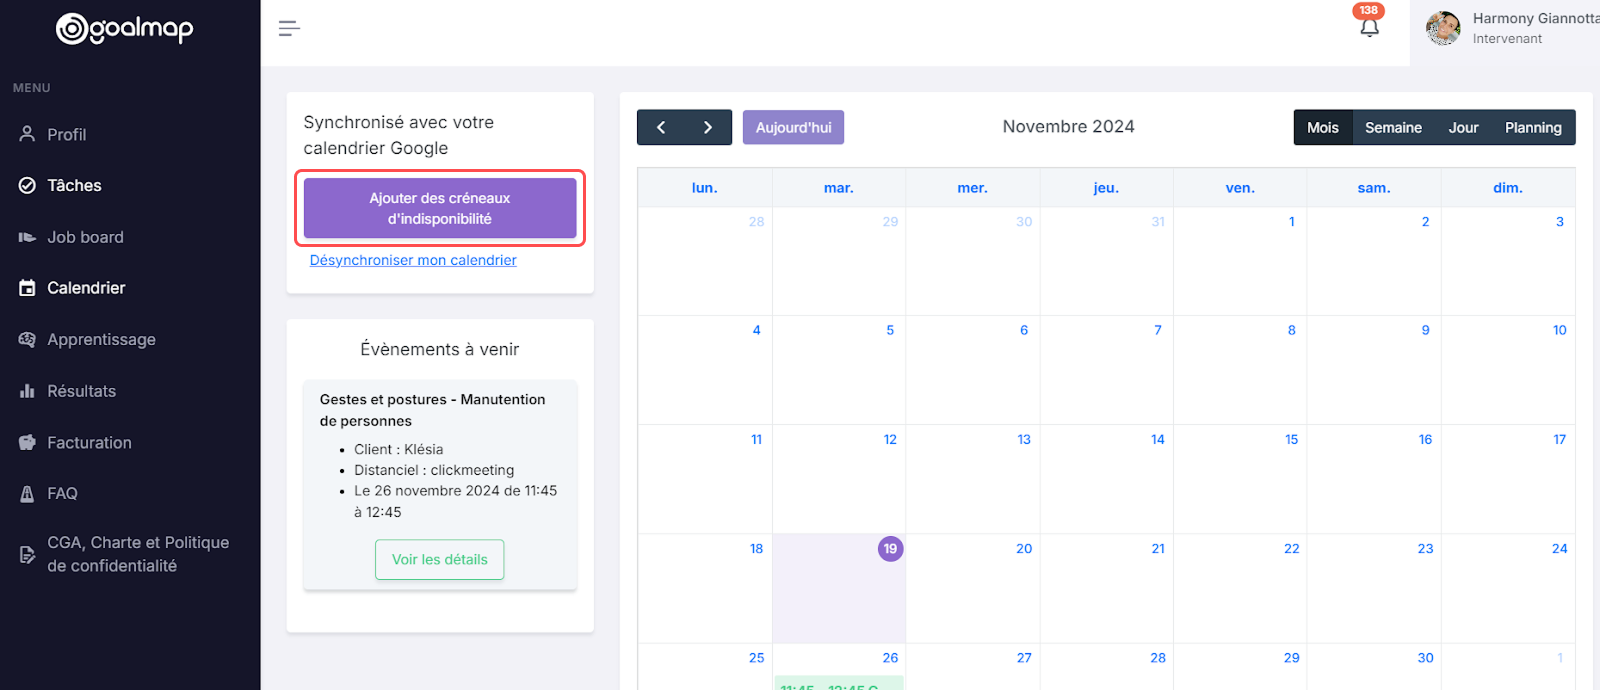Select the Jour calendar view
This screenshot has height=690, width=1600.
pyautogui.click(x=1463, y=127)
